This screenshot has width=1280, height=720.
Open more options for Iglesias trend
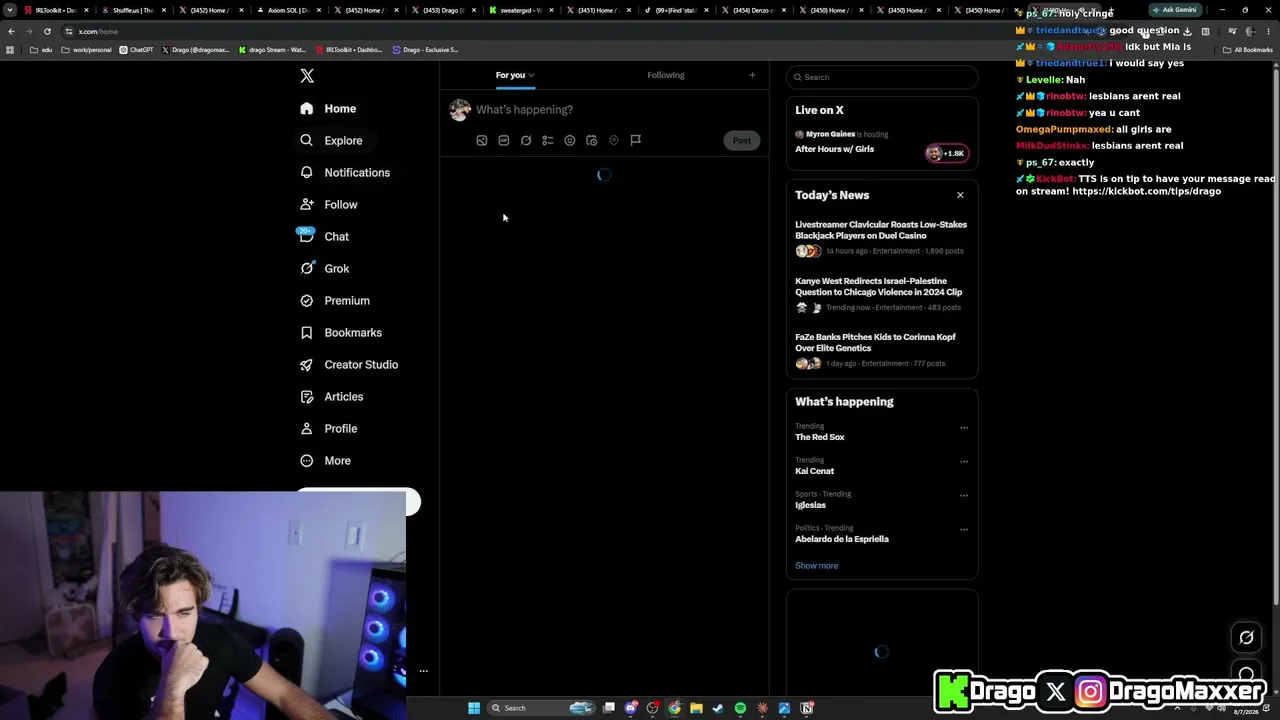[x=964, y=495]
